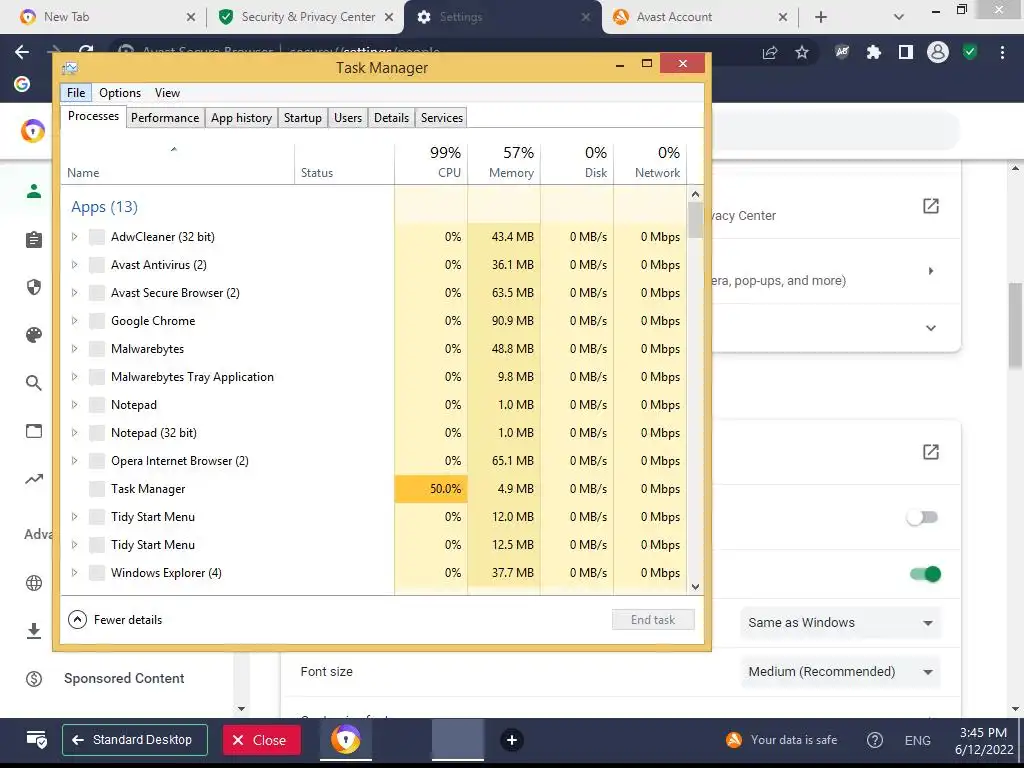
Task: Switch to the Security & Privacy Center tab
Action: coord(305,17)
